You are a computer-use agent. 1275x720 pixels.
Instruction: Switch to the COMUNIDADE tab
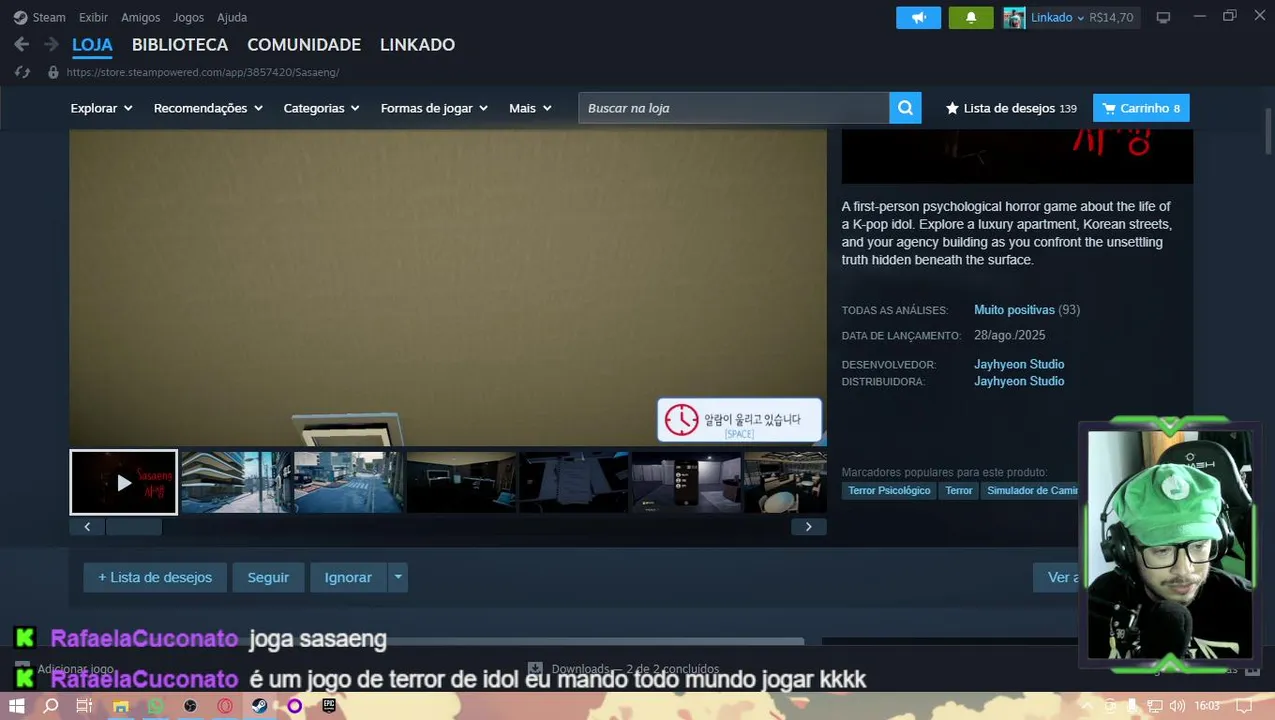(x=304, y=45)
